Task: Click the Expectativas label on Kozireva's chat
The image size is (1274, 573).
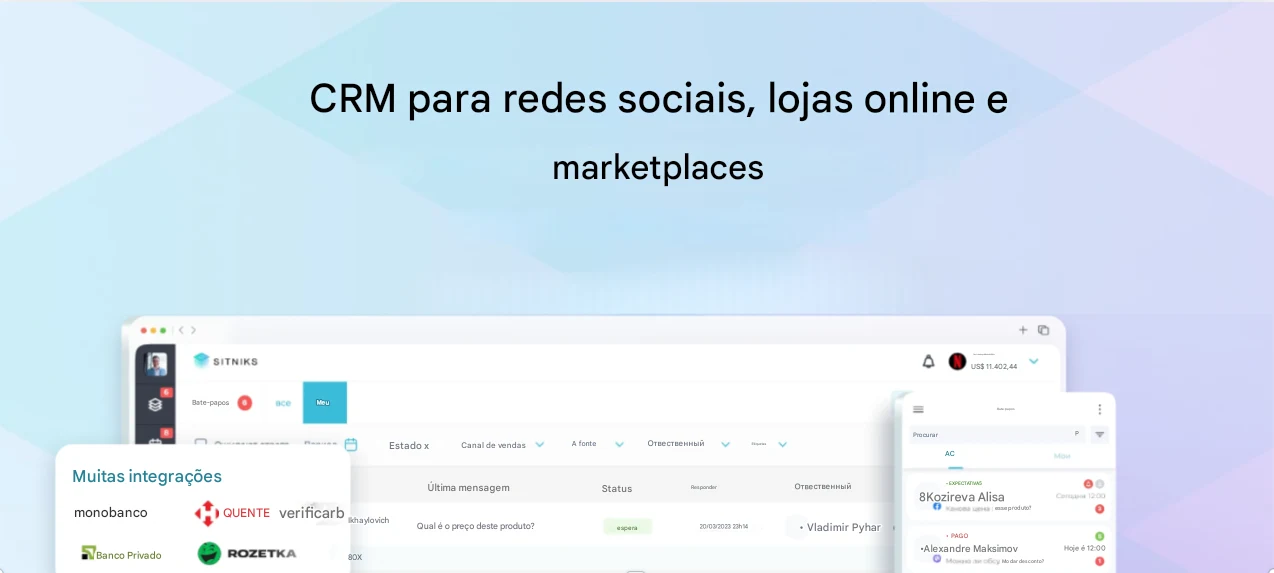Action: 964,483
